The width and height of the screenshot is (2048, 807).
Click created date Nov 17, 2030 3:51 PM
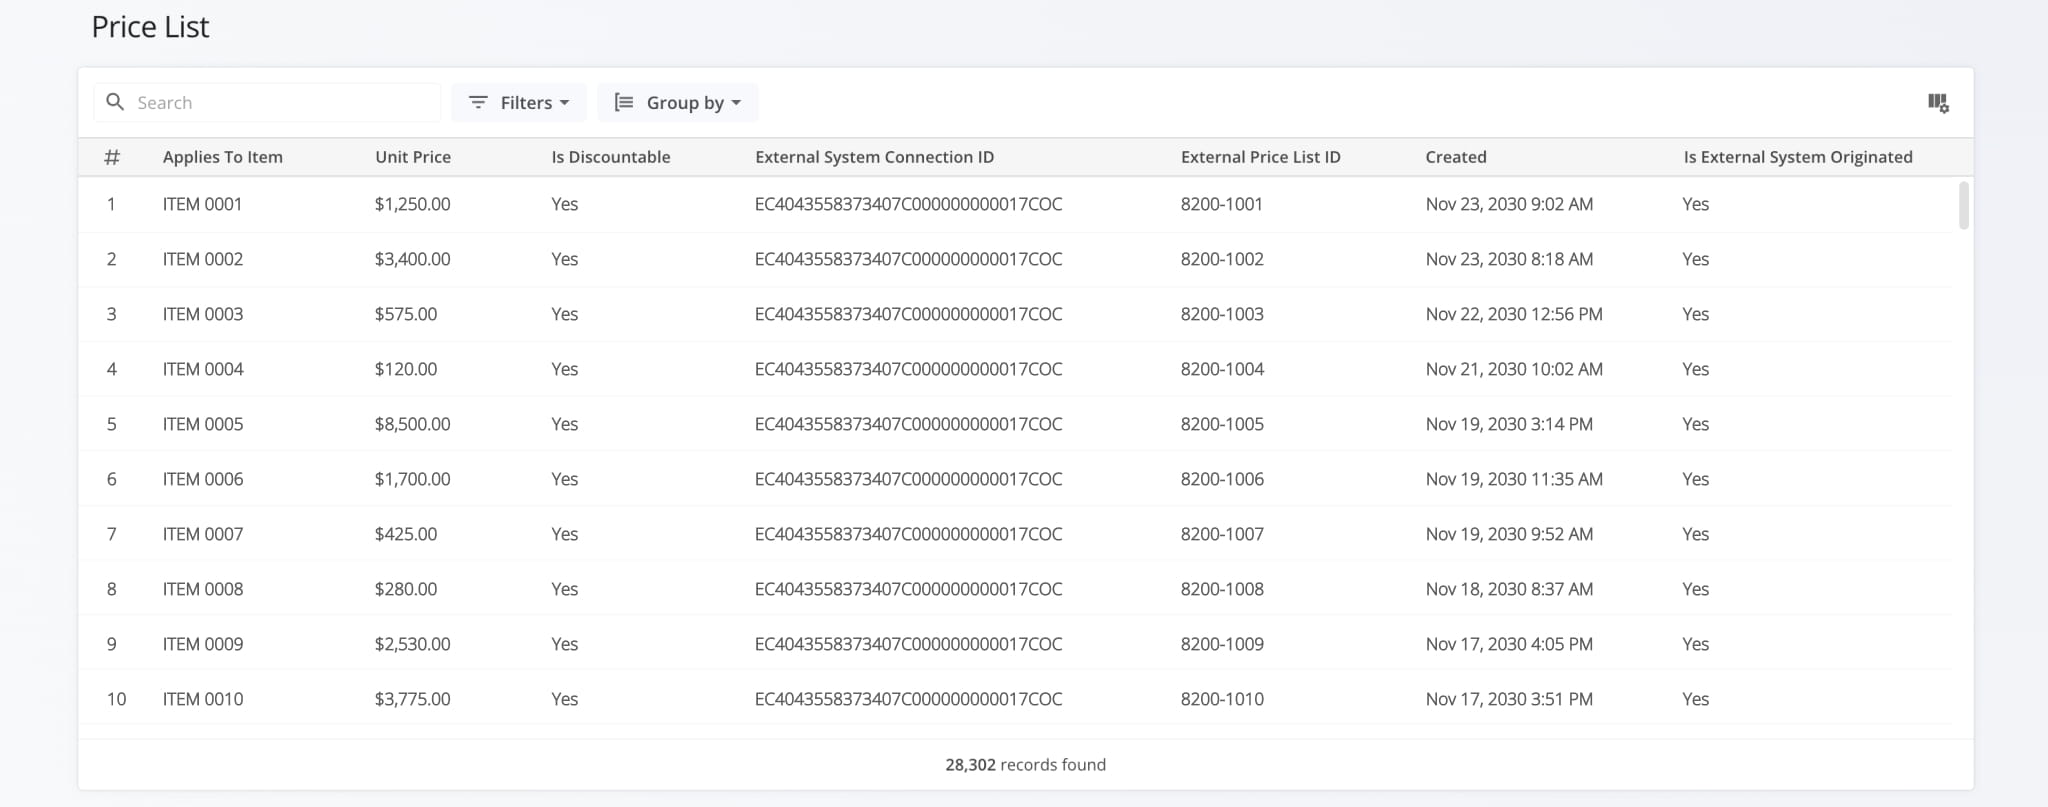(x=1509, y=699)
